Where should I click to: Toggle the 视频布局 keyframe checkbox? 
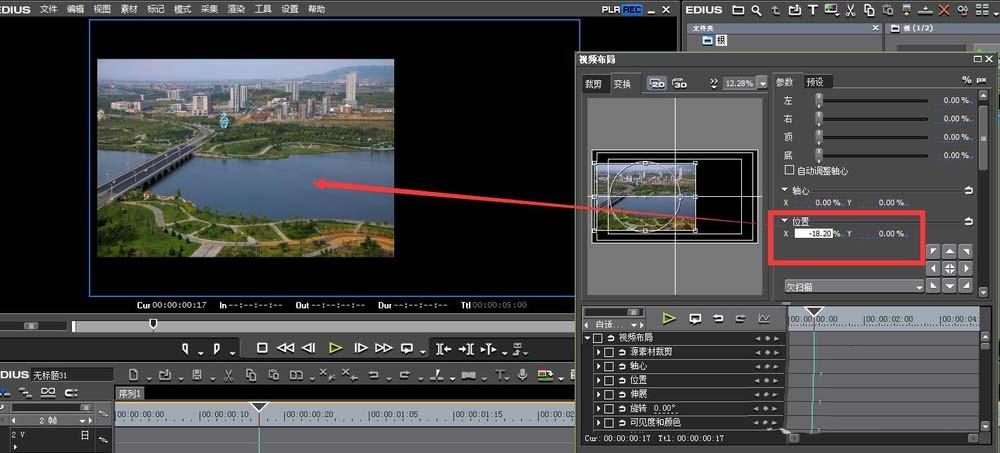598,338
